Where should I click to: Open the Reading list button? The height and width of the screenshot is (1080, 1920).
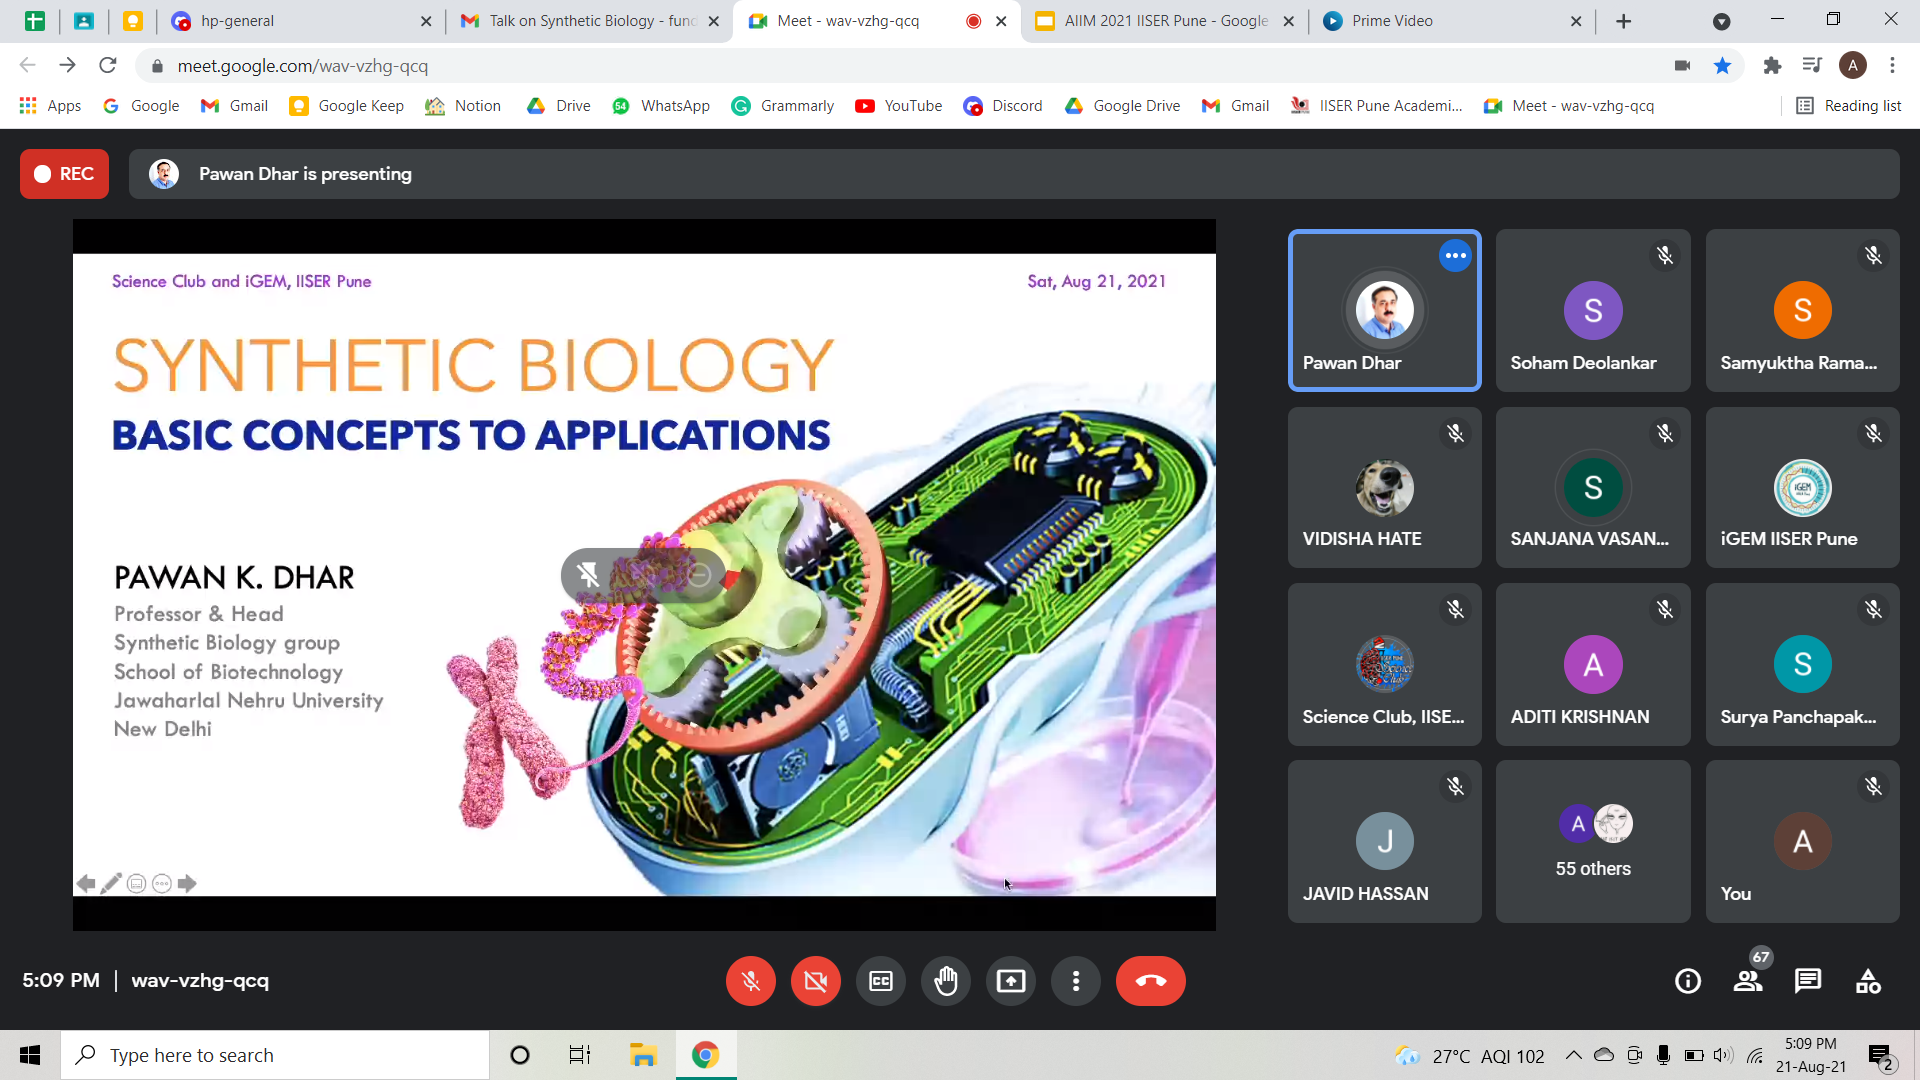(1848, 106)
